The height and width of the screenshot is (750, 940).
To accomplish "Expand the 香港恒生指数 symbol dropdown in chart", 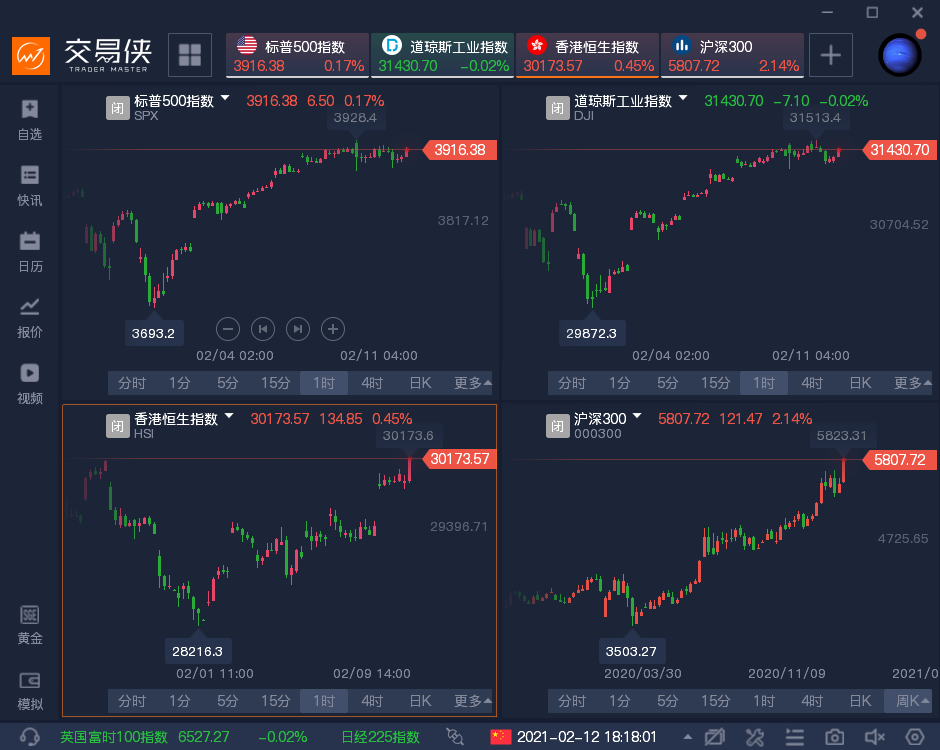I will click(229, 415).
